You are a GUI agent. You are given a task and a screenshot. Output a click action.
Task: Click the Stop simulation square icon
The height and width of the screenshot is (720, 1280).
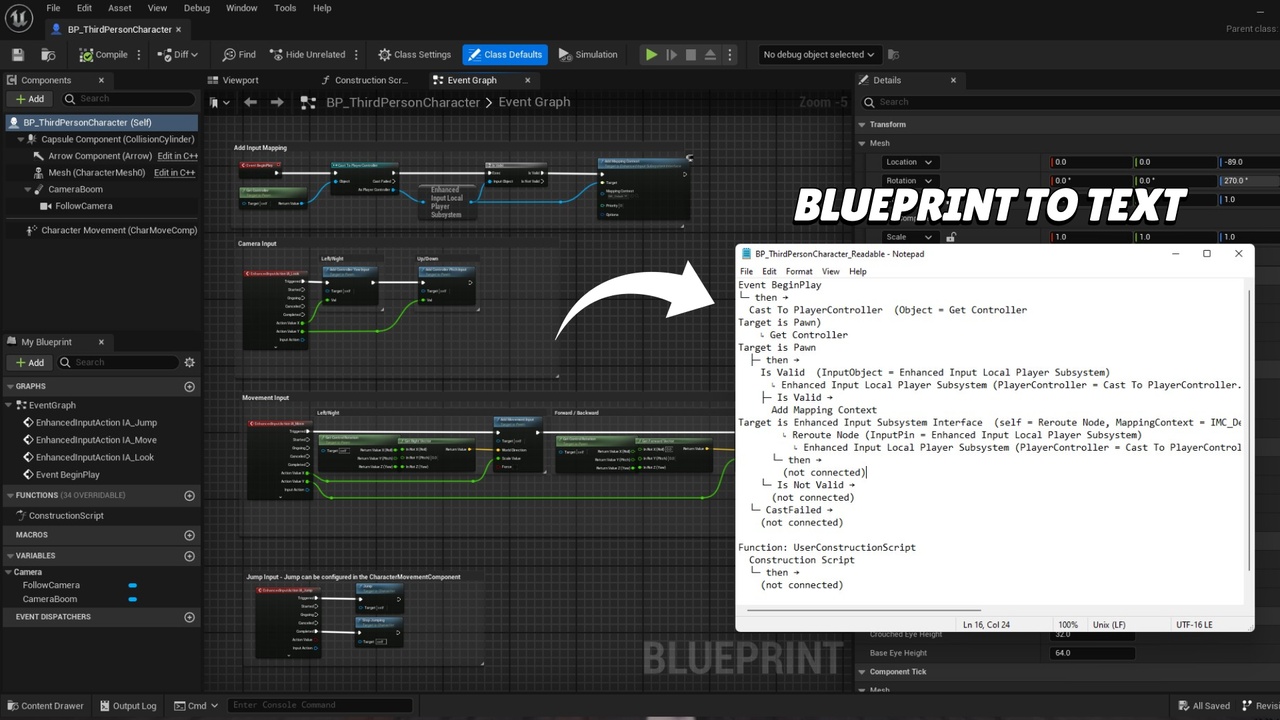click(x=691, y=55)
